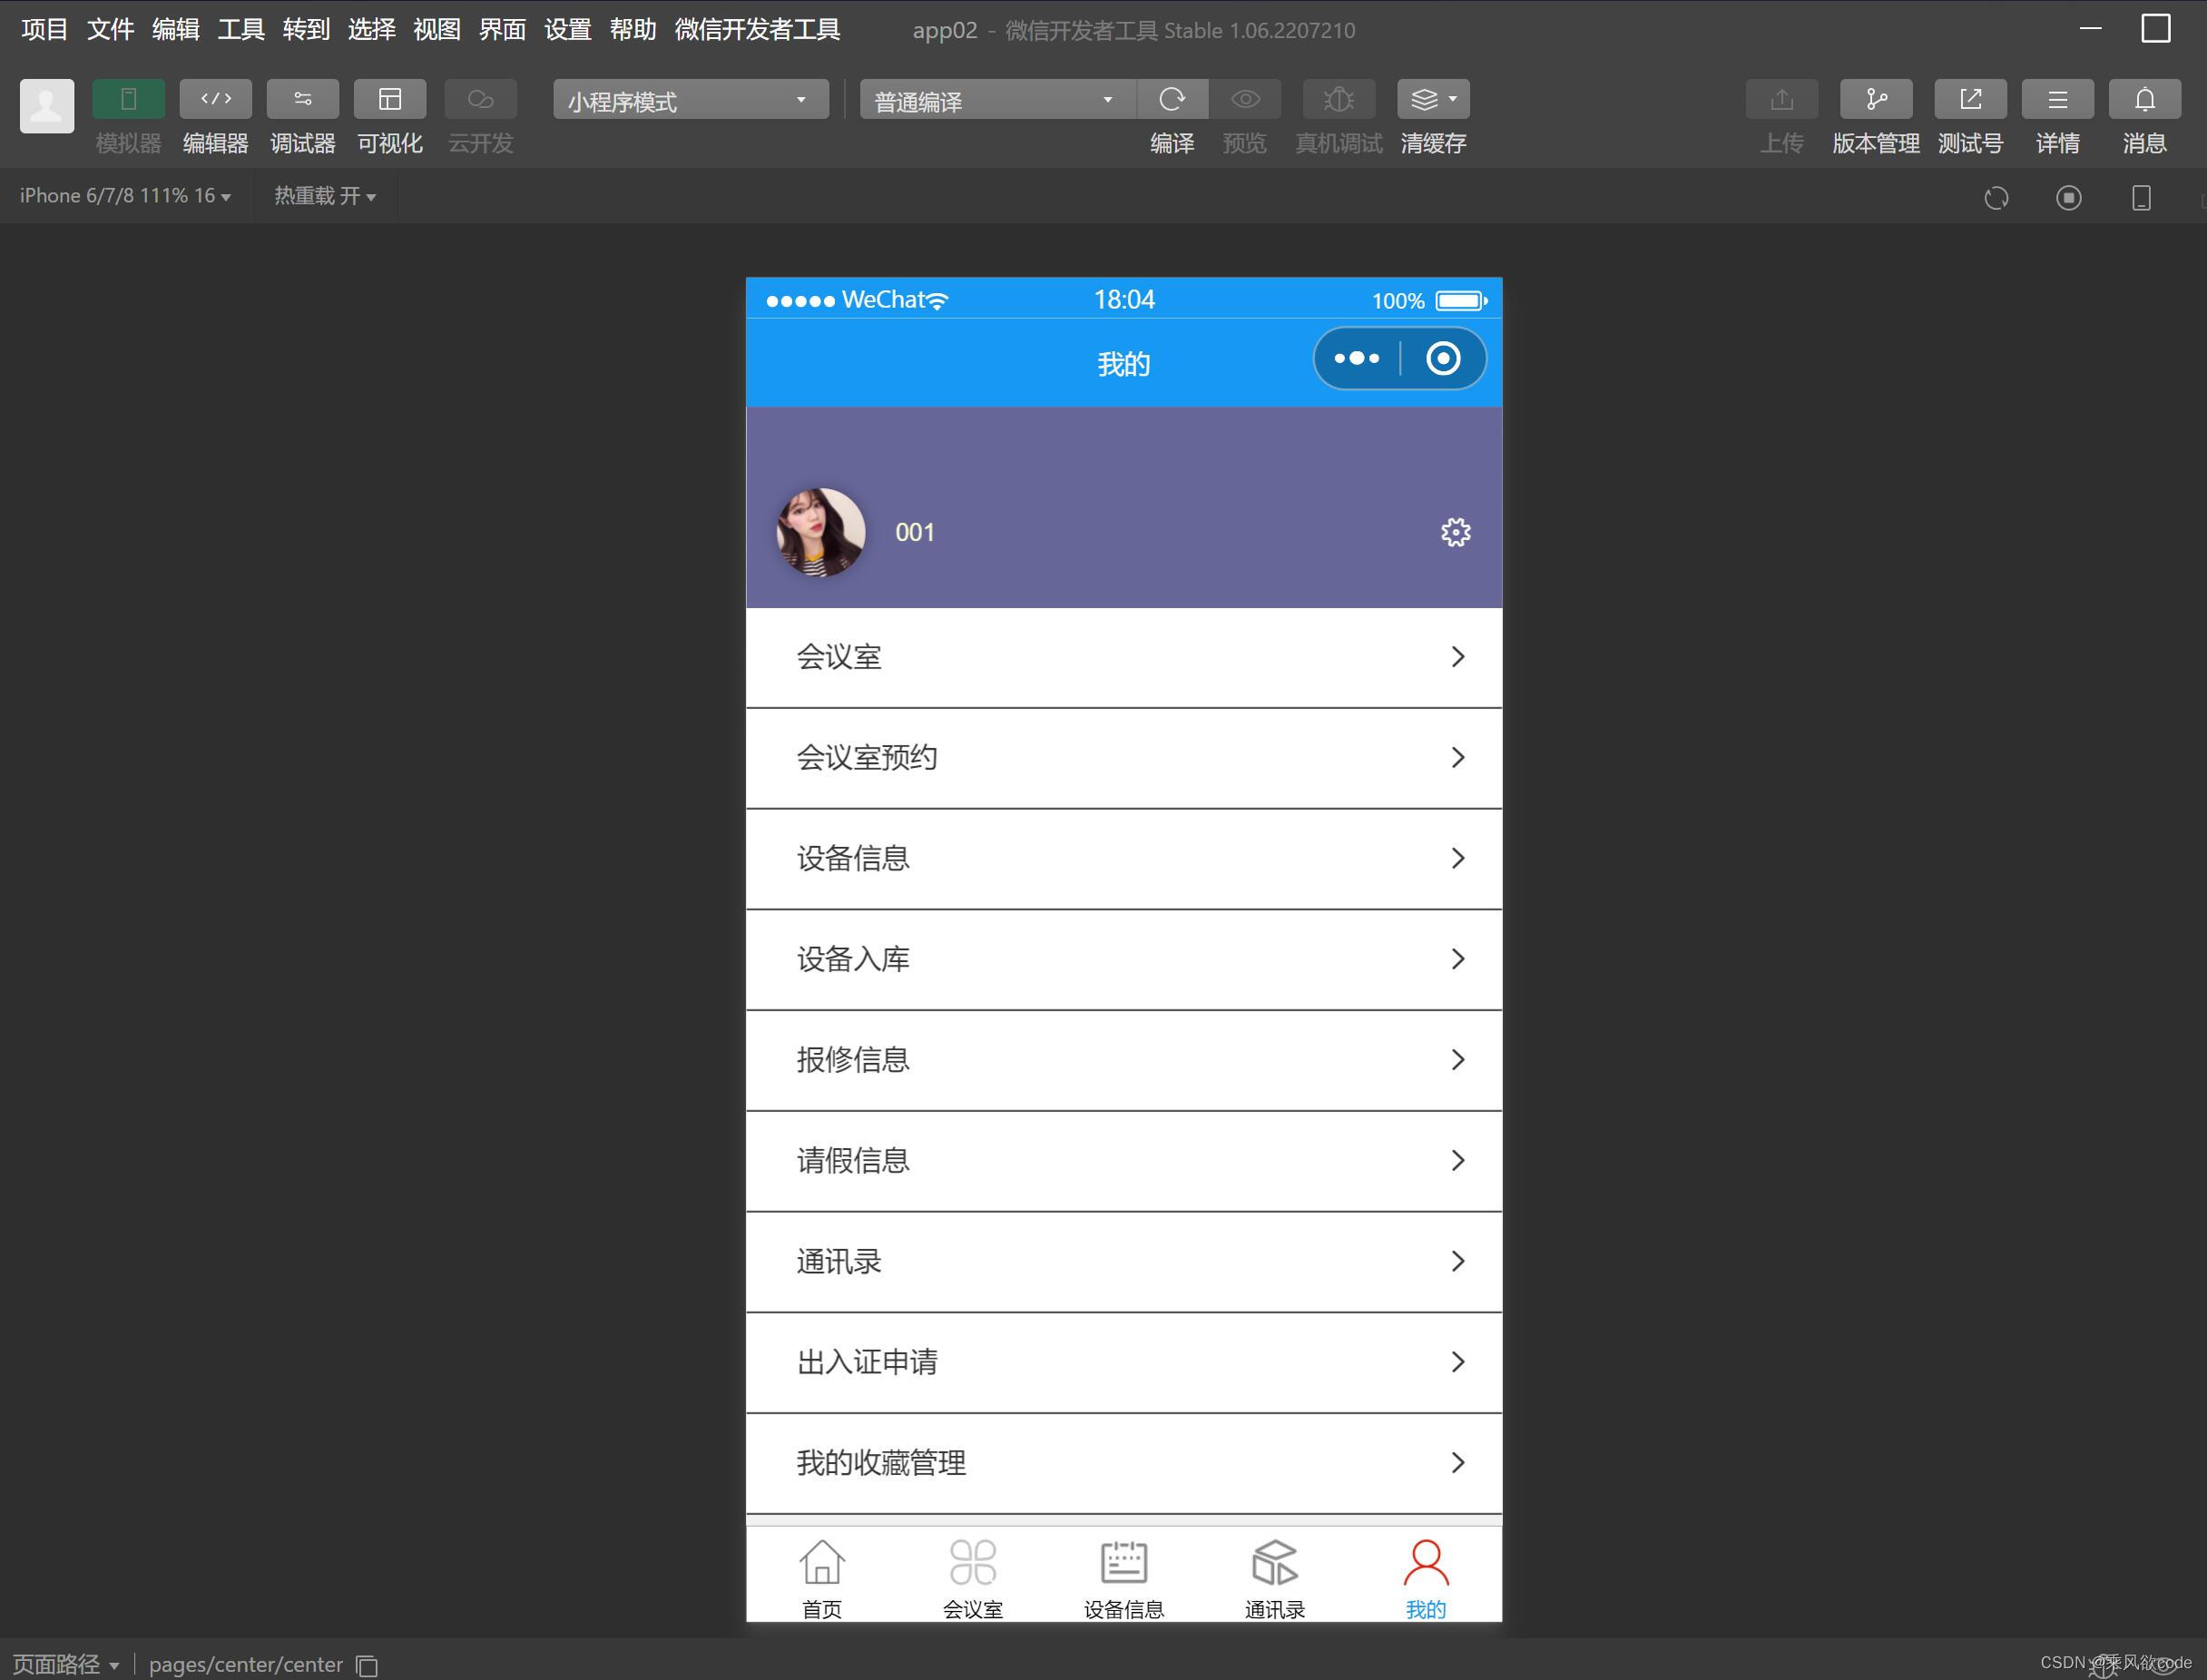Tap the settings gear on profile banner
Screen dimensions: 2207x1680
pos(1455,532)
